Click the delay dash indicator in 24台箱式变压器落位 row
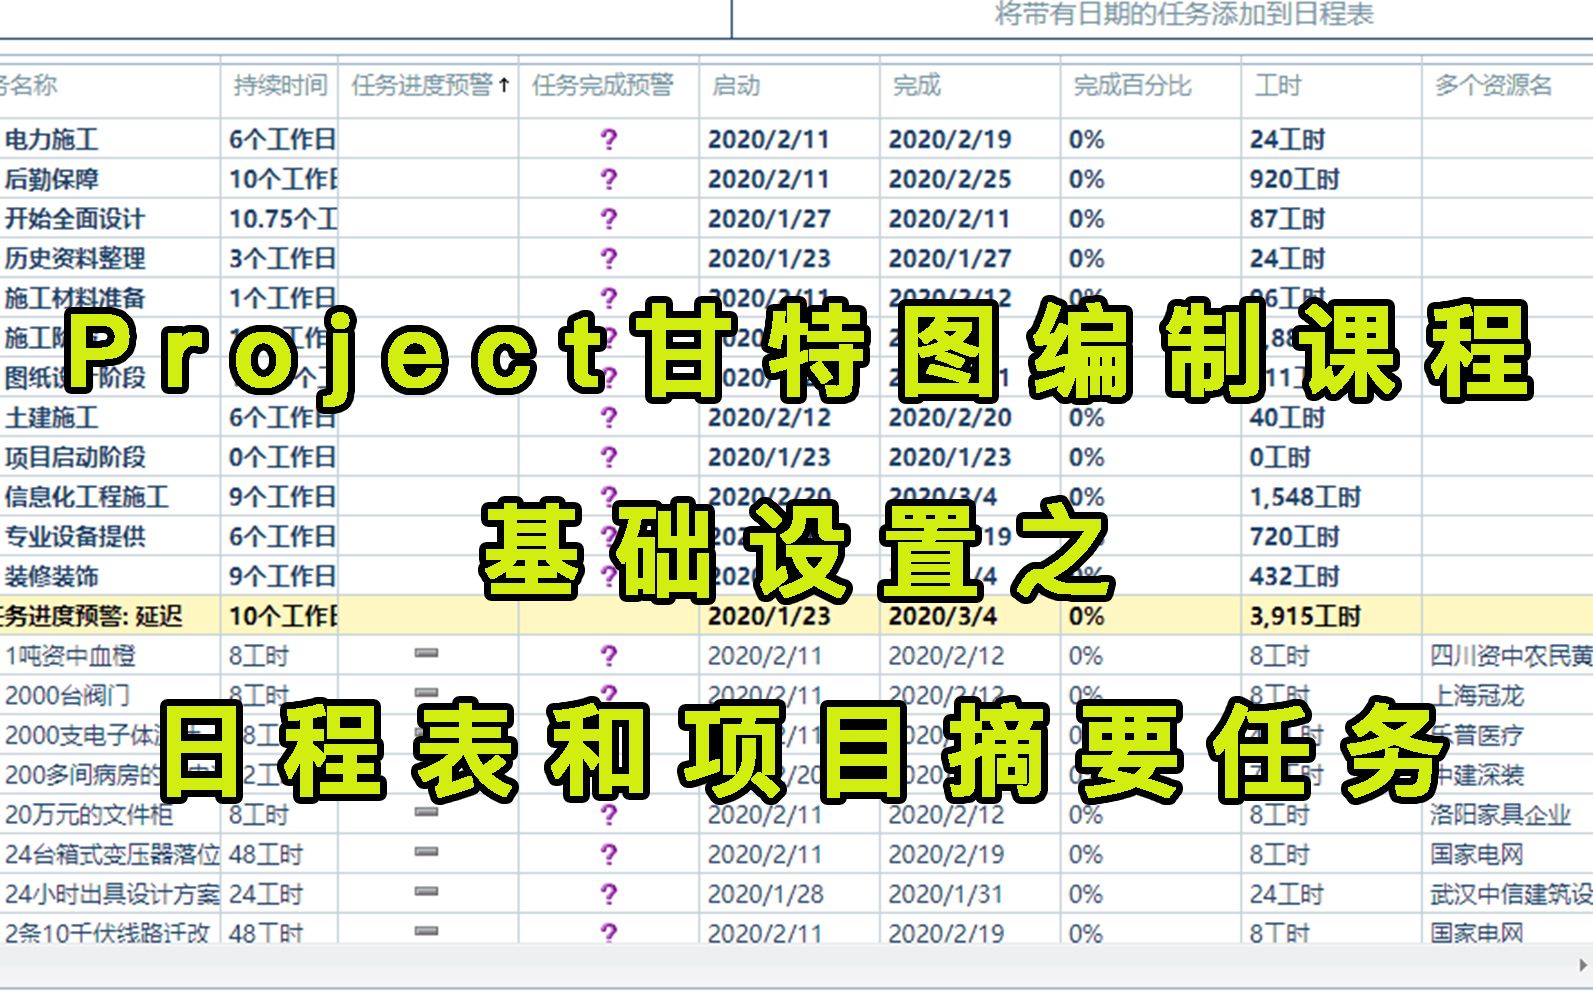Image resolution: width=1593 pixels, height=996 pixels. pyautogui.click(x=427, y=852)
